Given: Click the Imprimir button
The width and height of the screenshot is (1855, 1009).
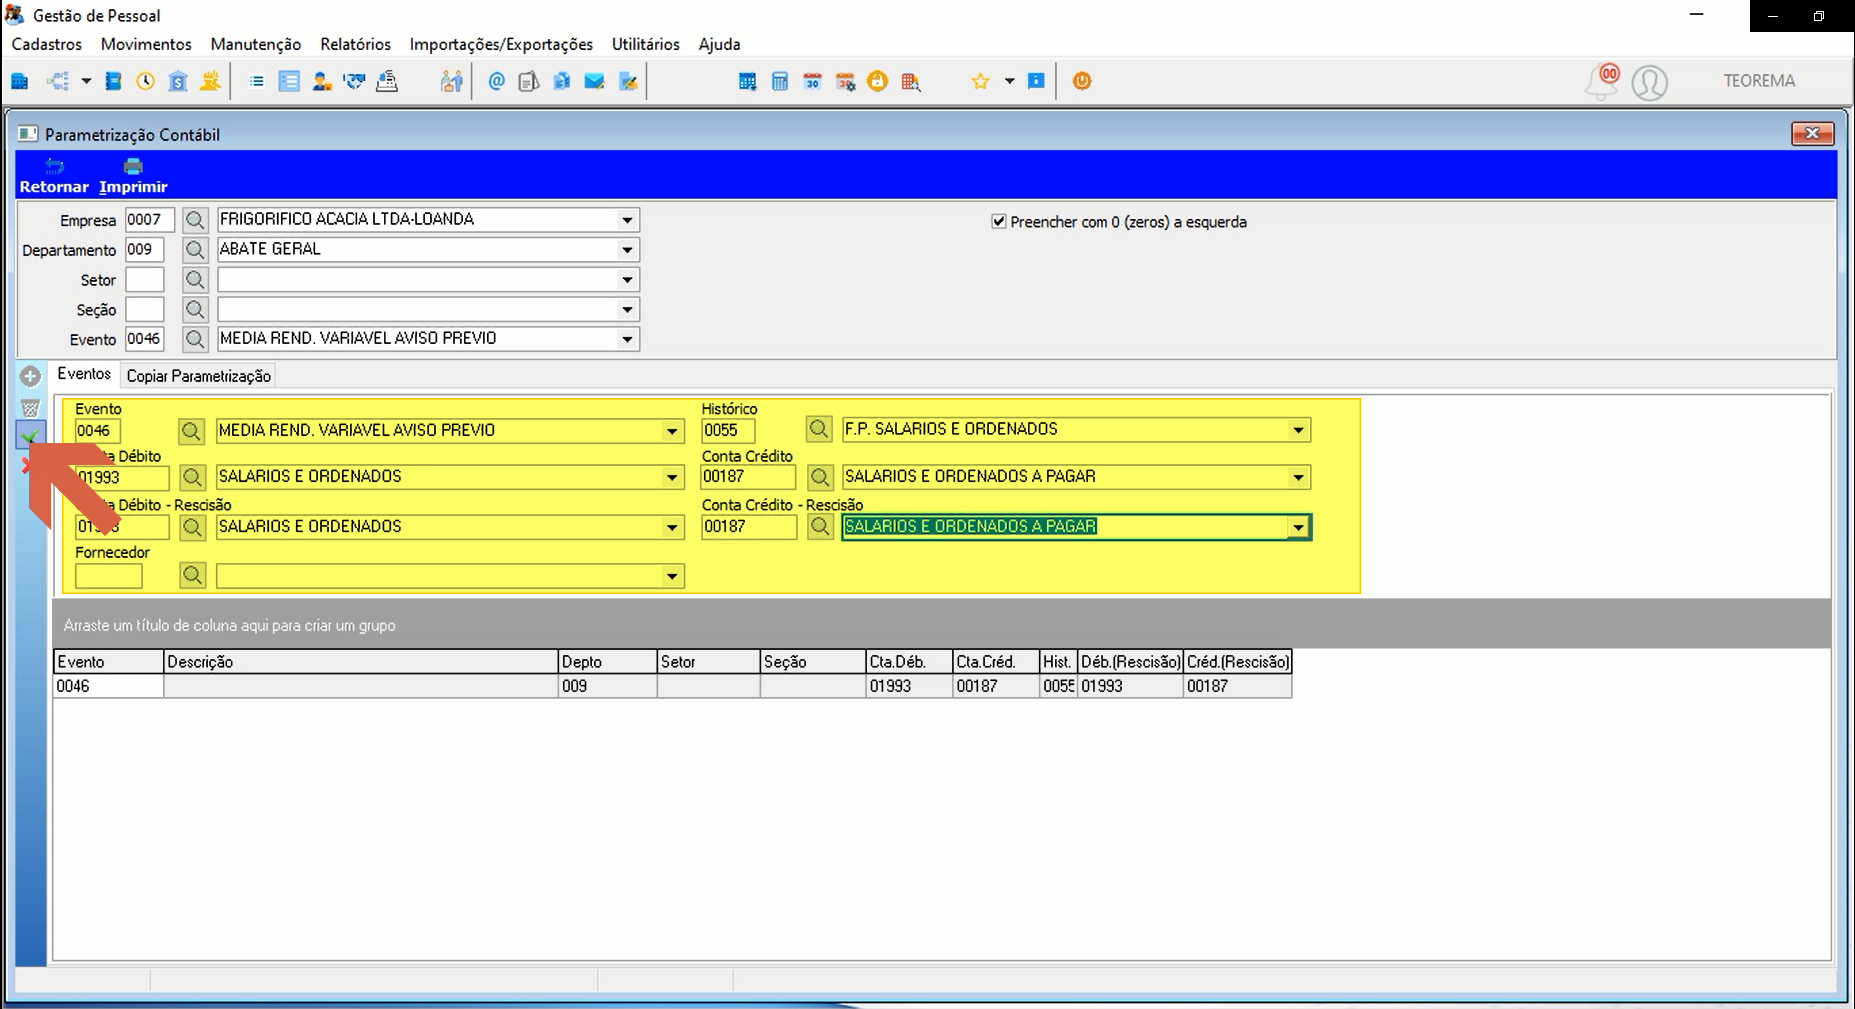Looking at the screenshot, I should pyautogui.click(x=133, y=176).
